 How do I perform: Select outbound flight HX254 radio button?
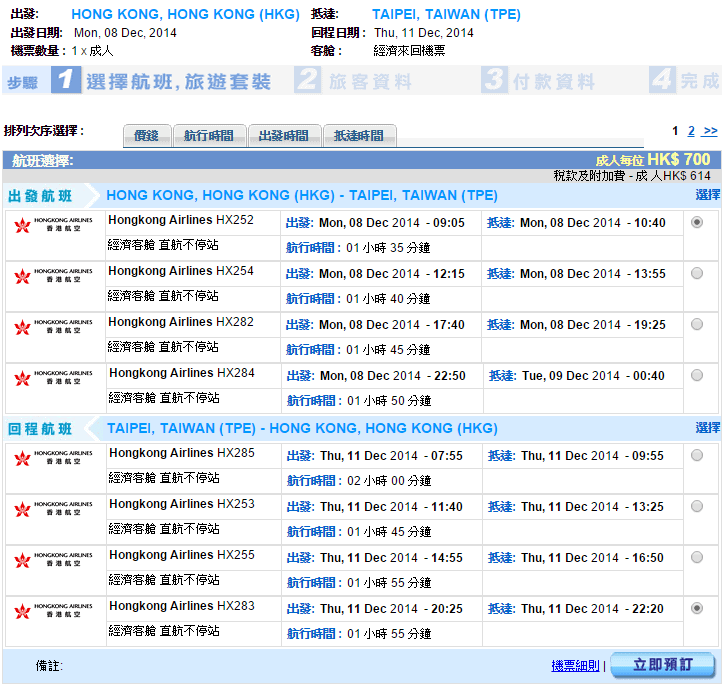(697, 273)
